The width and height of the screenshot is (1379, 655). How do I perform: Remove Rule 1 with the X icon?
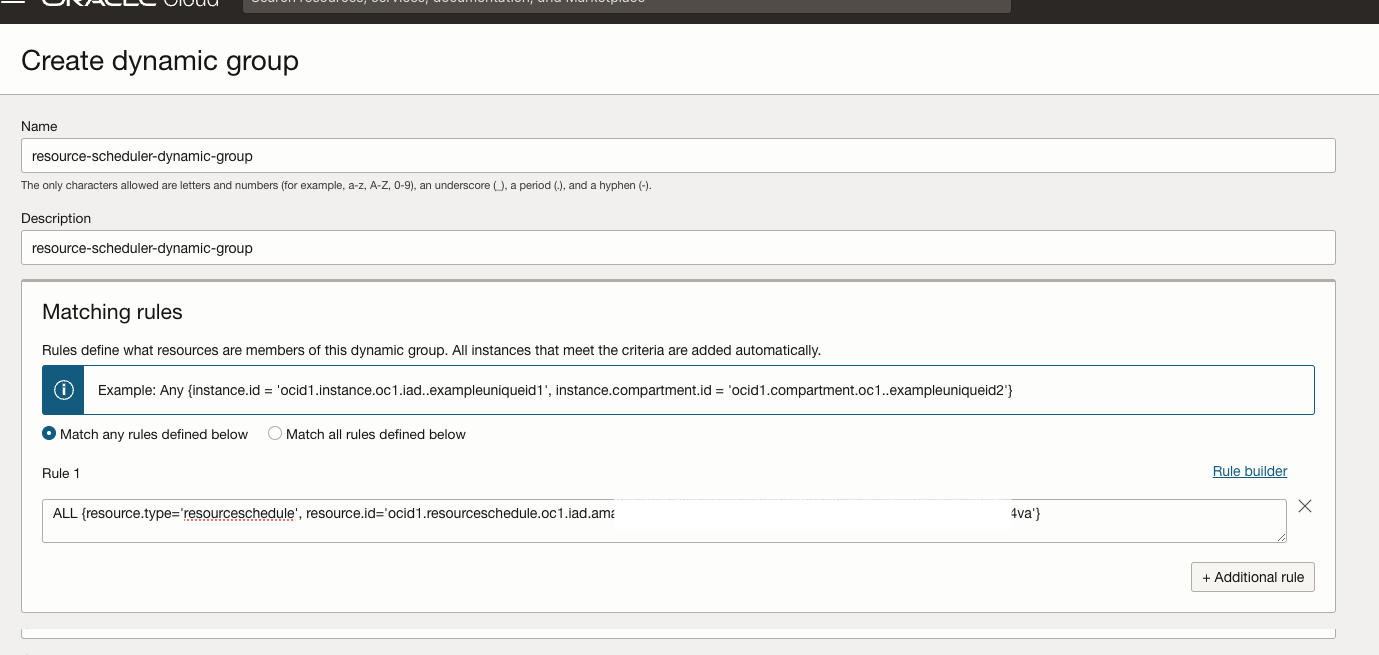click(x=1305, y=506)
